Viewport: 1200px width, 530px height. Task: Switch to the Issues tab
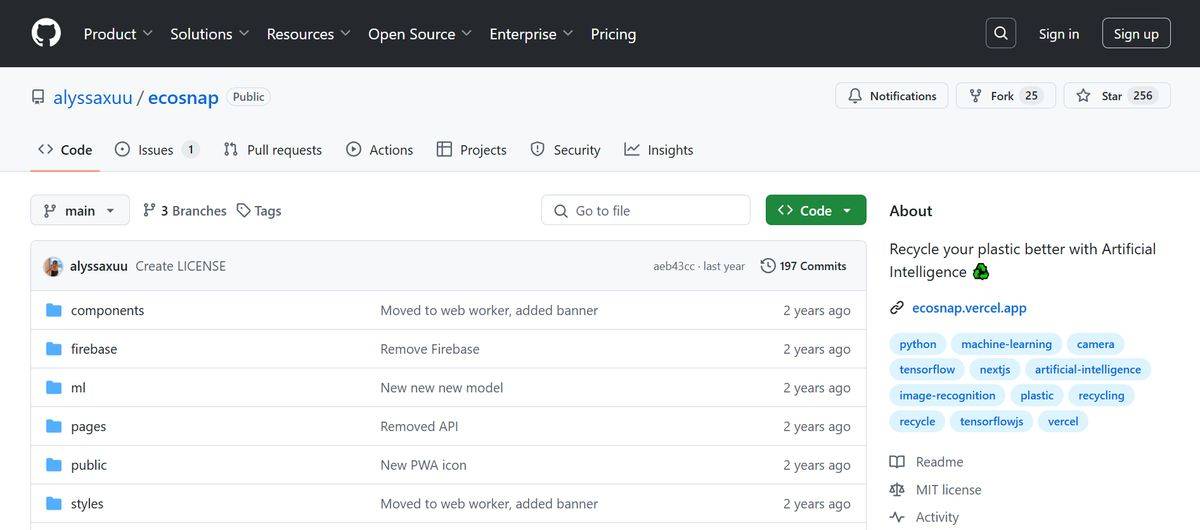click(156, 150)
